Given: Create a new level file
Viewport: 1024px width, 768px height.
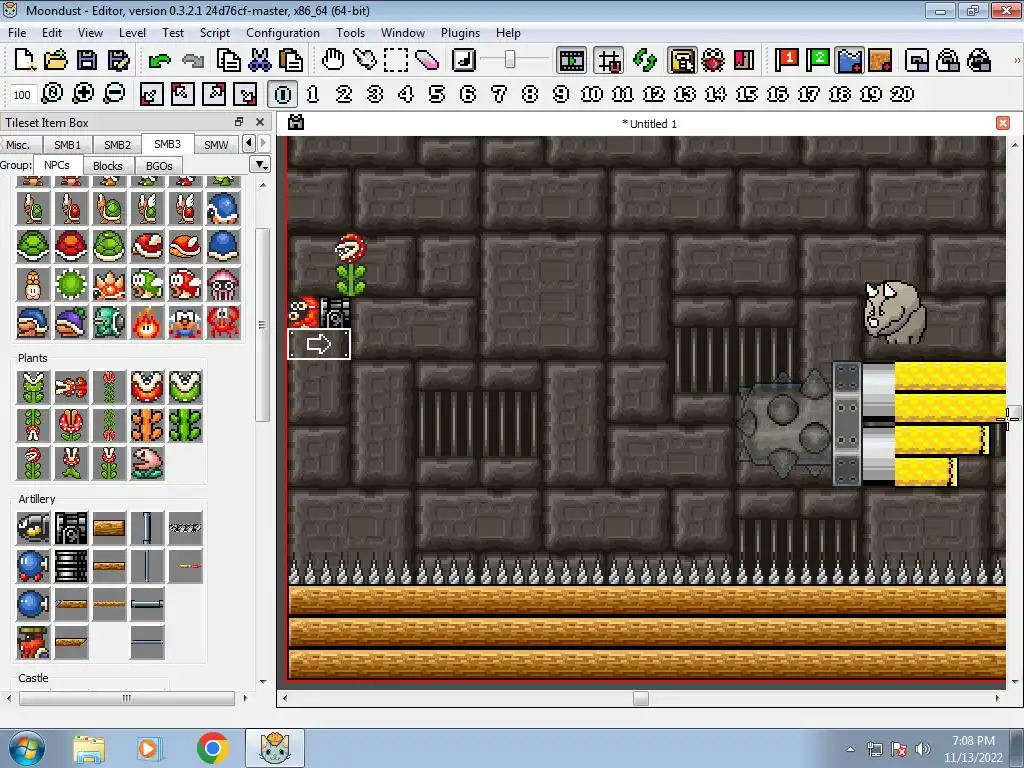Looking at the screenshot, I should (24, 60).
